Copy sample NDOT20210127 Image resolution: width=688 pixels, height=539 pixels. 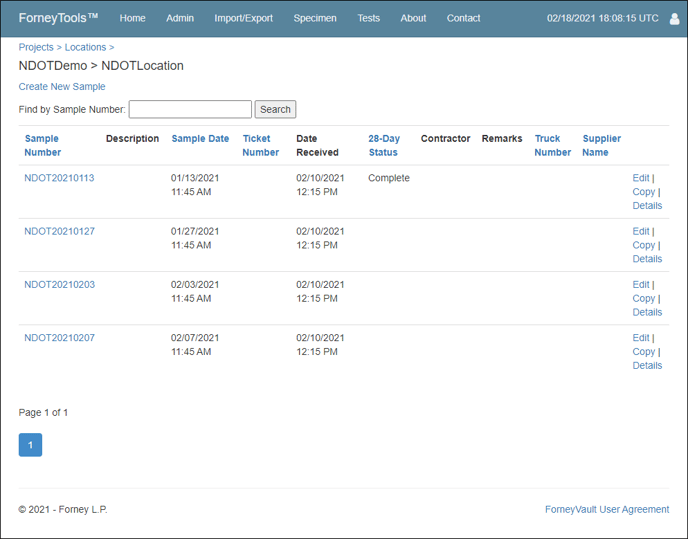pos(644,245)
